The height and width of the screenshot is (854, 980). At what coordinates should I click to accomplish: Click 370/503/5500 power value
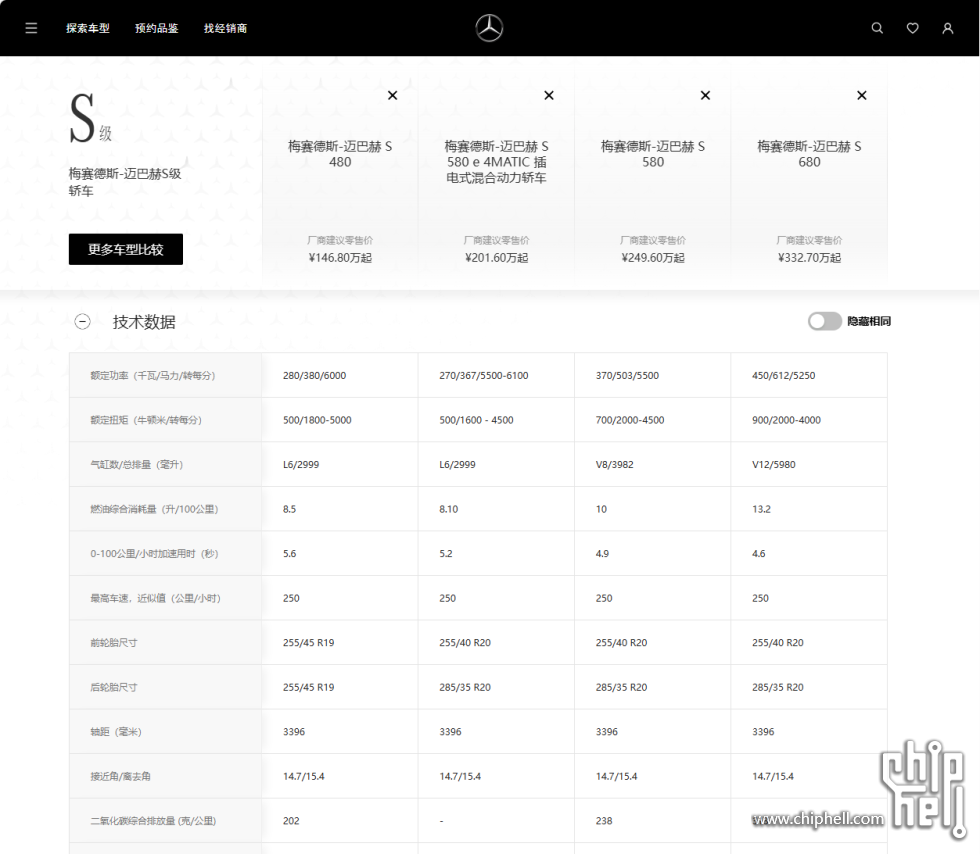pos(627,376)
